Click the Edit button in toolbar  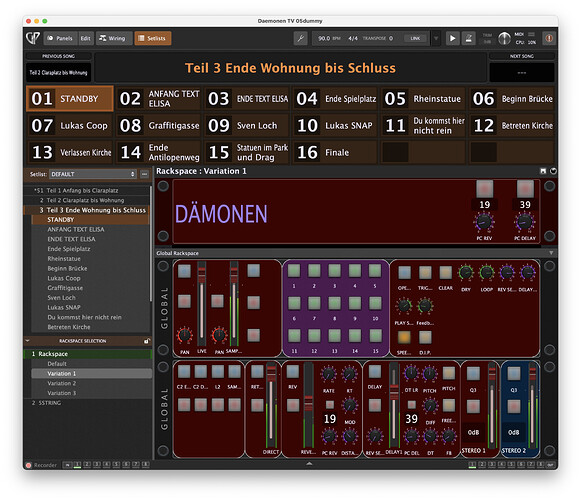85,38
